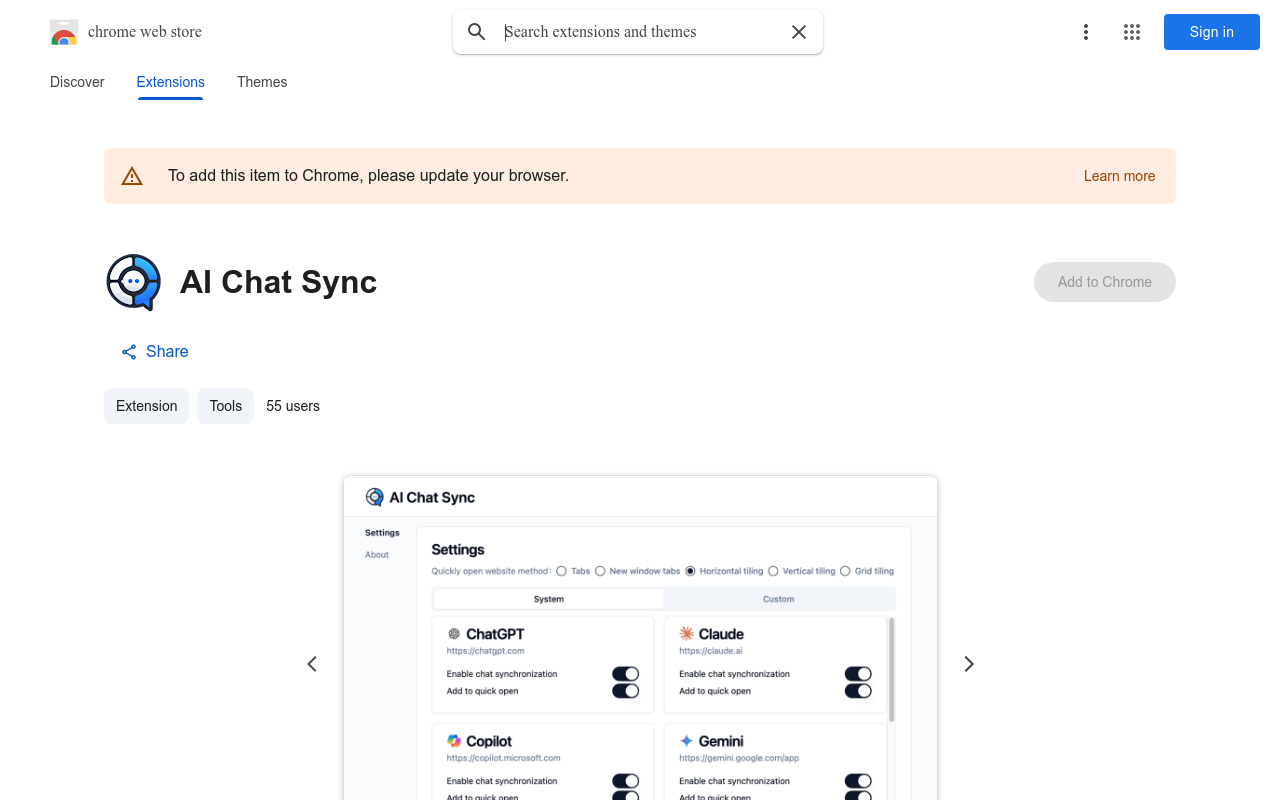
Task: Click the share icon next to Share
Action: pos(129,352)
